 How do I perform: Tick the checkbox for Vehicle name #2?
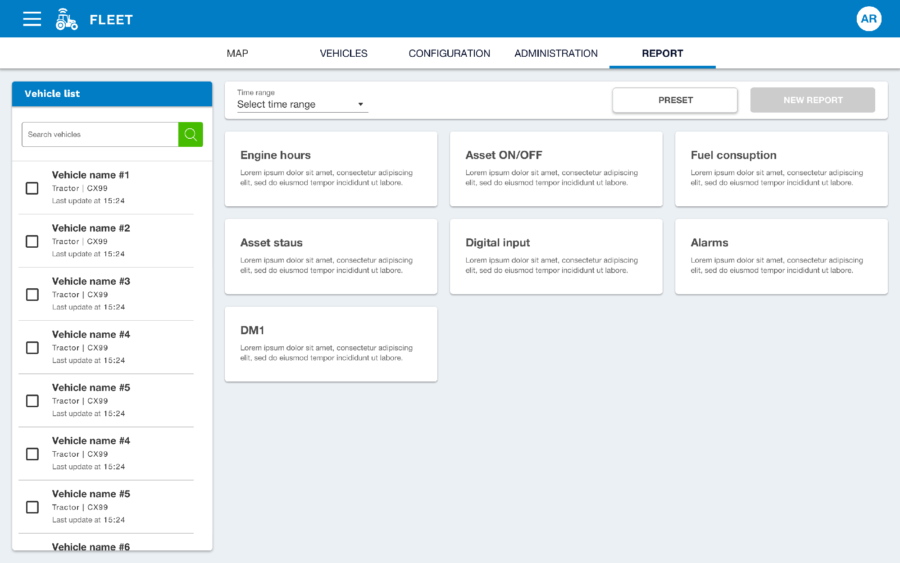click(32, 242)
